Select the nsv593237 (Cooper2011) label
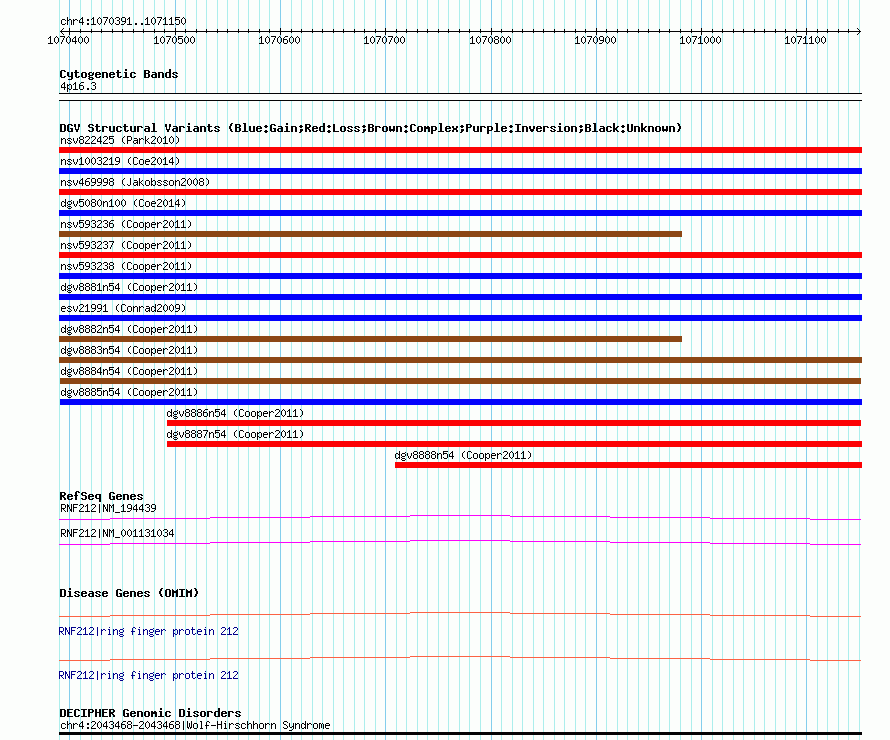Image resolution: width=890 pixels, height=740 pixels. 126,245
